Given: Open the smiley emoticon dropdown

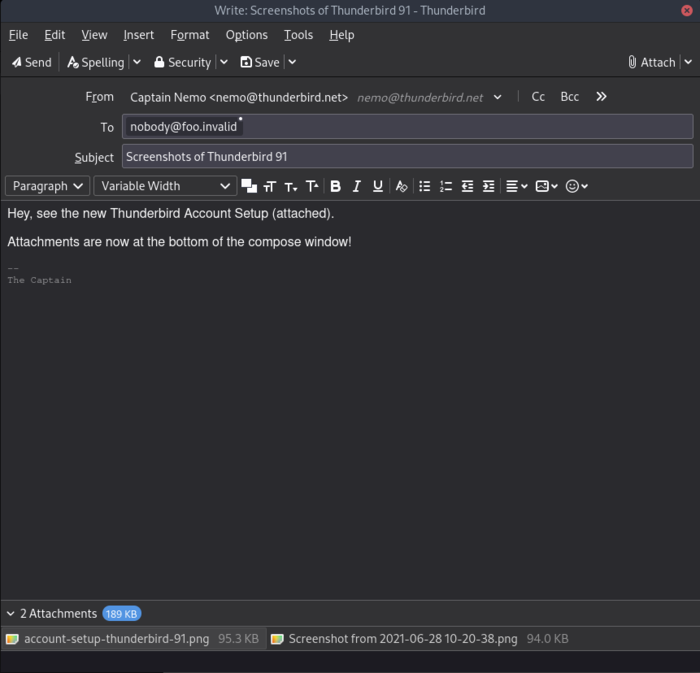Looking at the screenshot, I should (576, 186).
